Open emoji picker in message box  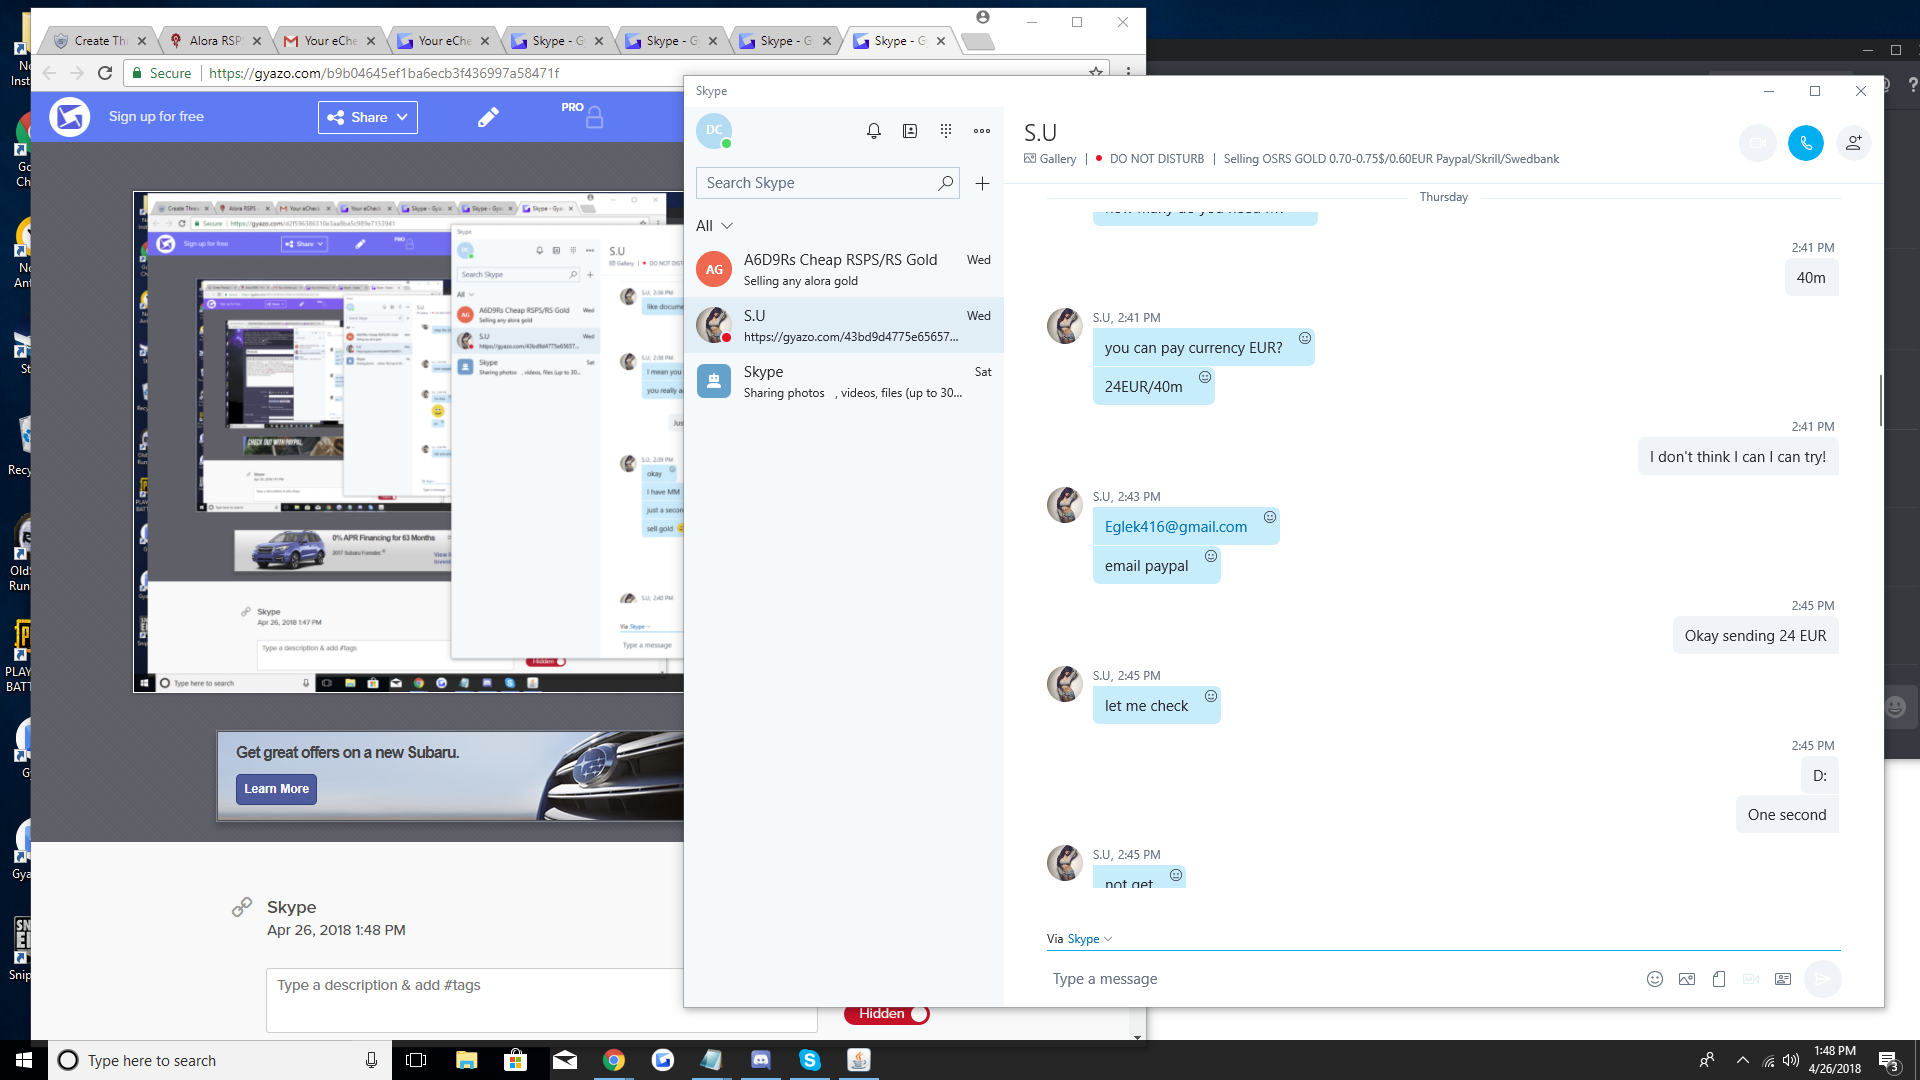coord(1654,979)
